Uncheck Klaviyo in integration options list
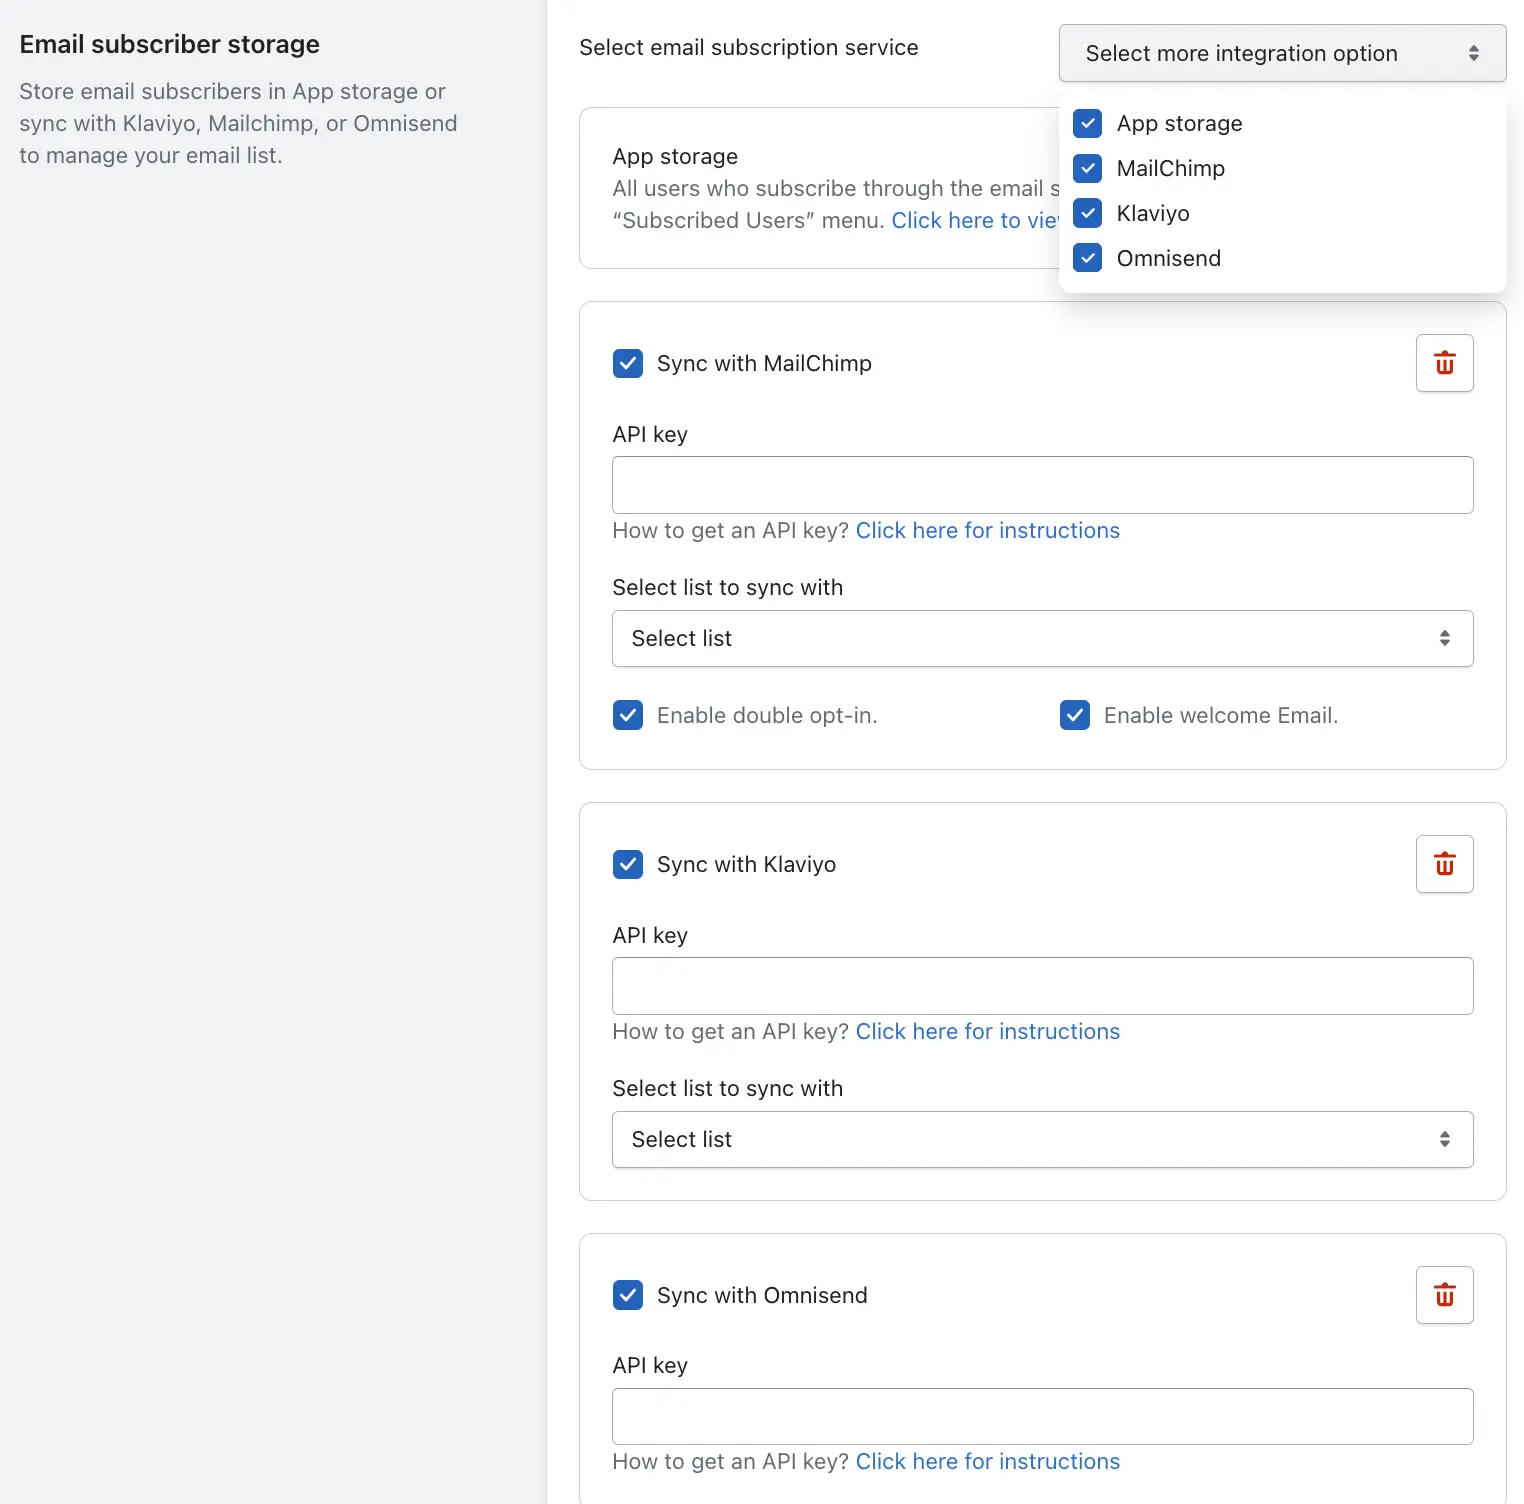The width and height of the screenshot is (1524, 1504). tap(1087, 213)
